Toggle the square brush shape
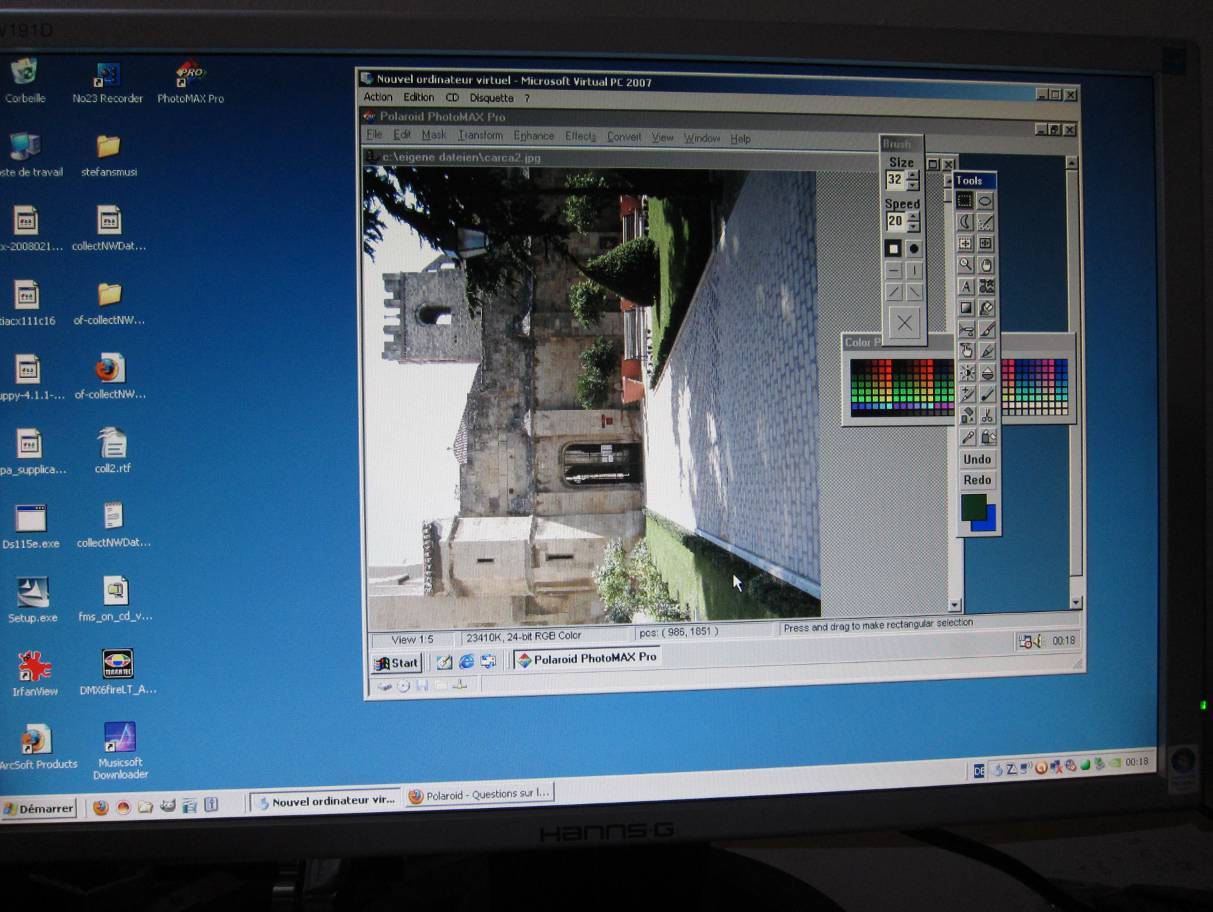The width and height of the screenshot is (1213, 912). point(893,248)
